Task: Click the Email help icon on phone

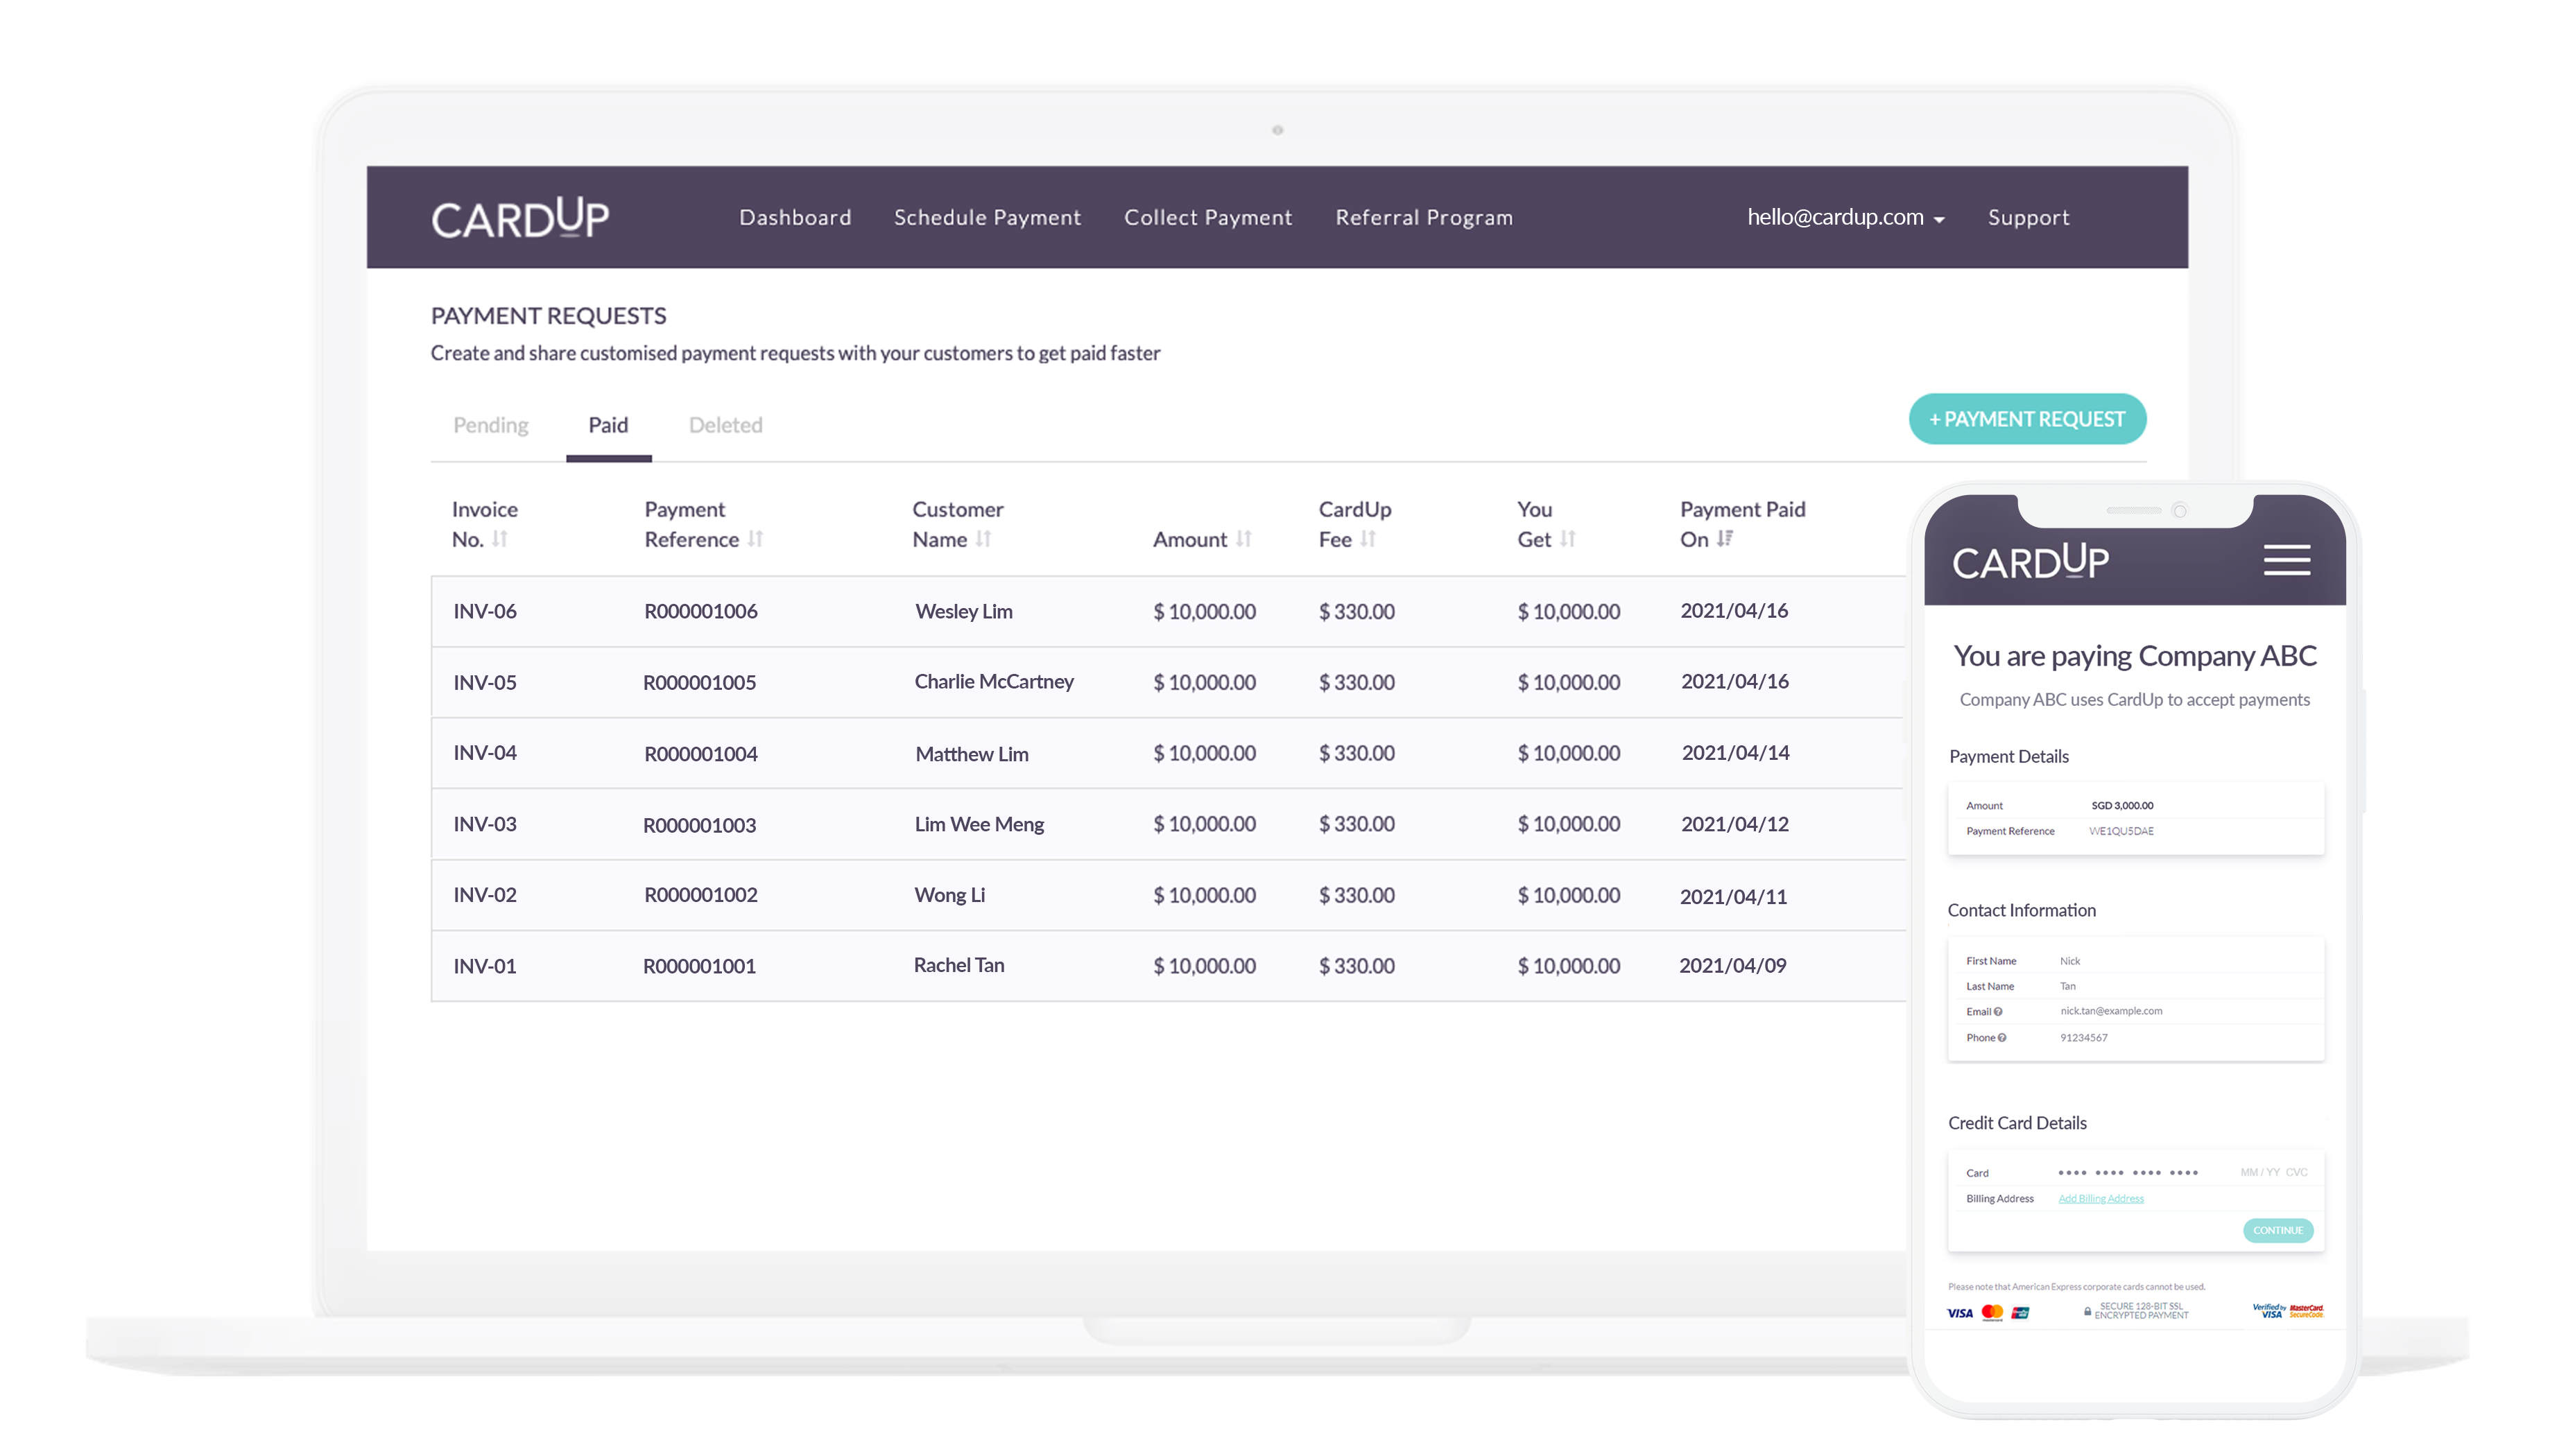Action: pyautogui.click(x=1998, y=1011)
